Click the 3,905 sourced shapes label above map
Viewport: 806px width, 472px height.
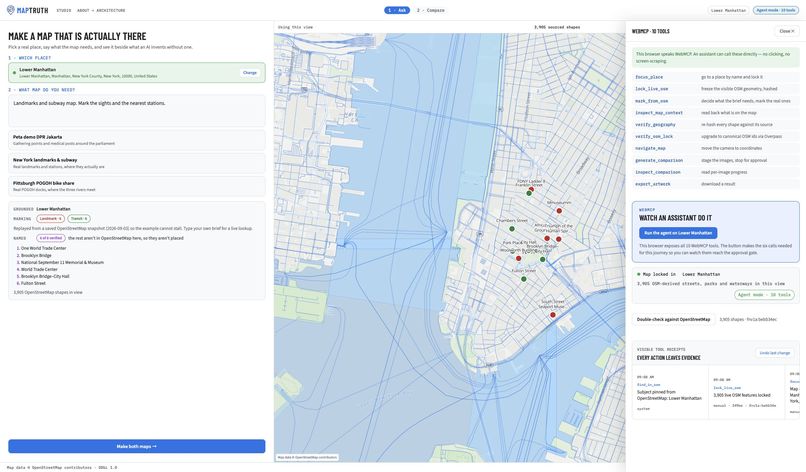[557, 27]
